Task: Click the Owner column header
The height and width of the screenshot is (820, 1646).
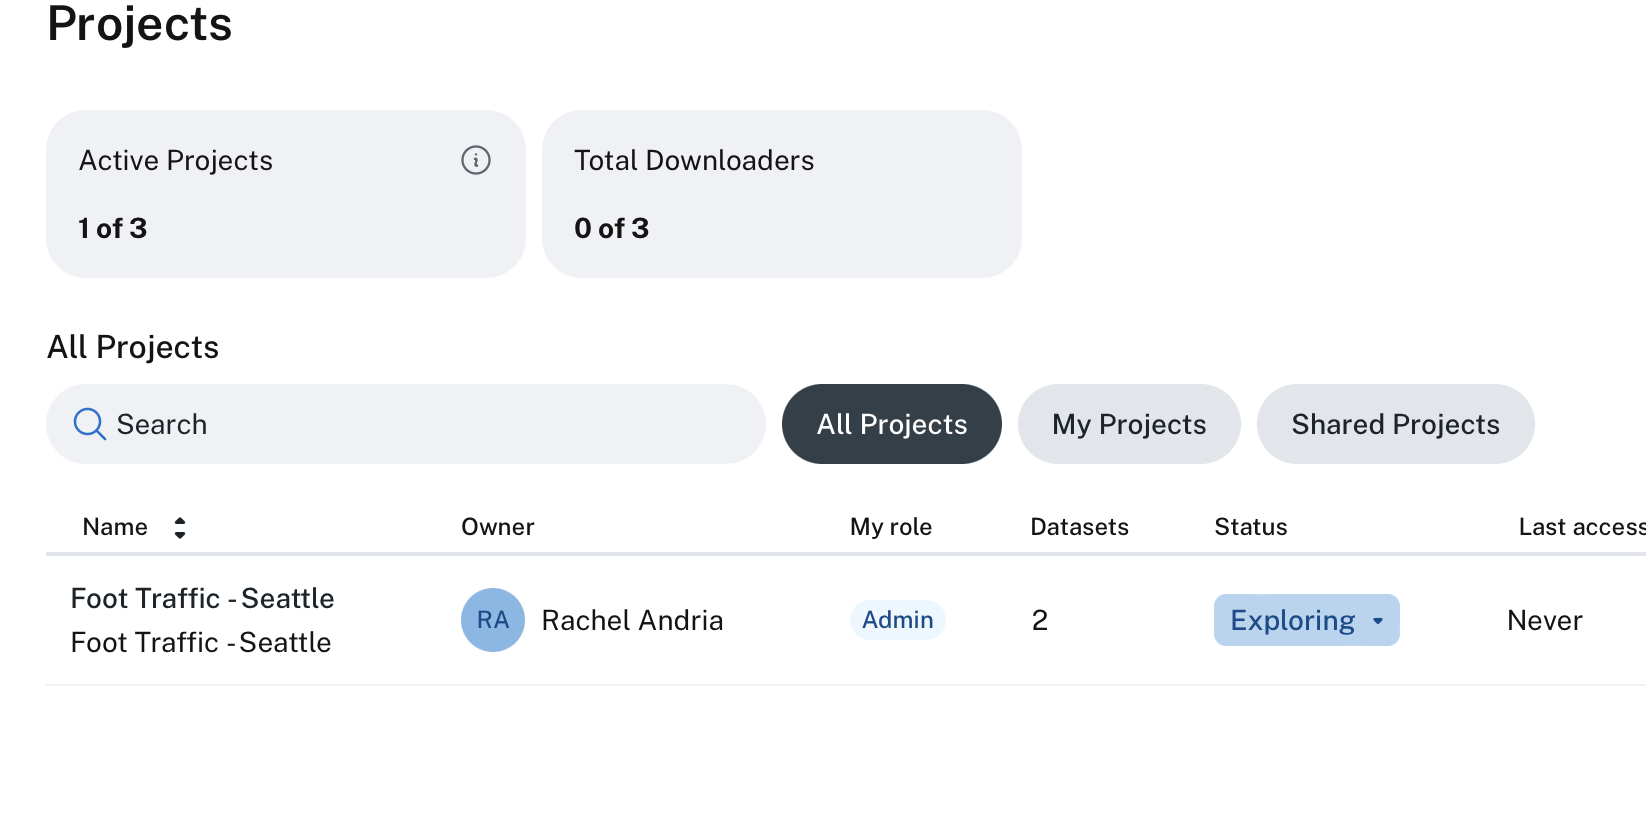Action: point(498,527)
